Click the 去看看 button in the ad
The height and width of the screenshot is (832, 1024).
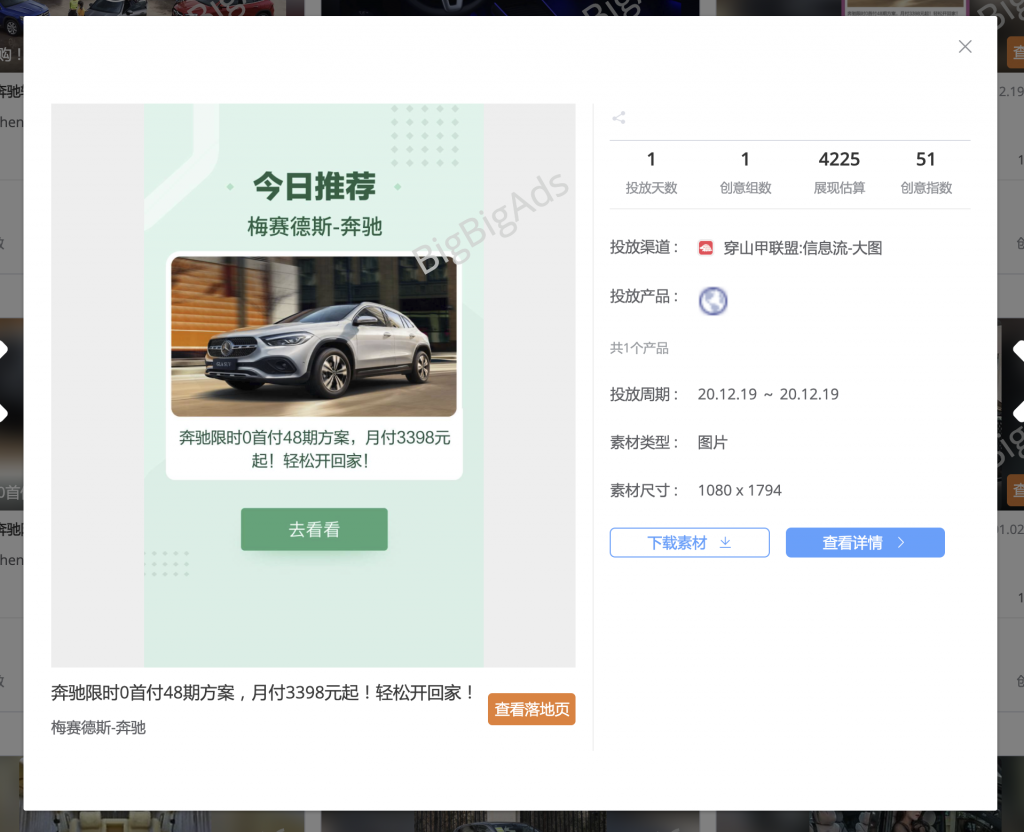(x=314, y=529)
